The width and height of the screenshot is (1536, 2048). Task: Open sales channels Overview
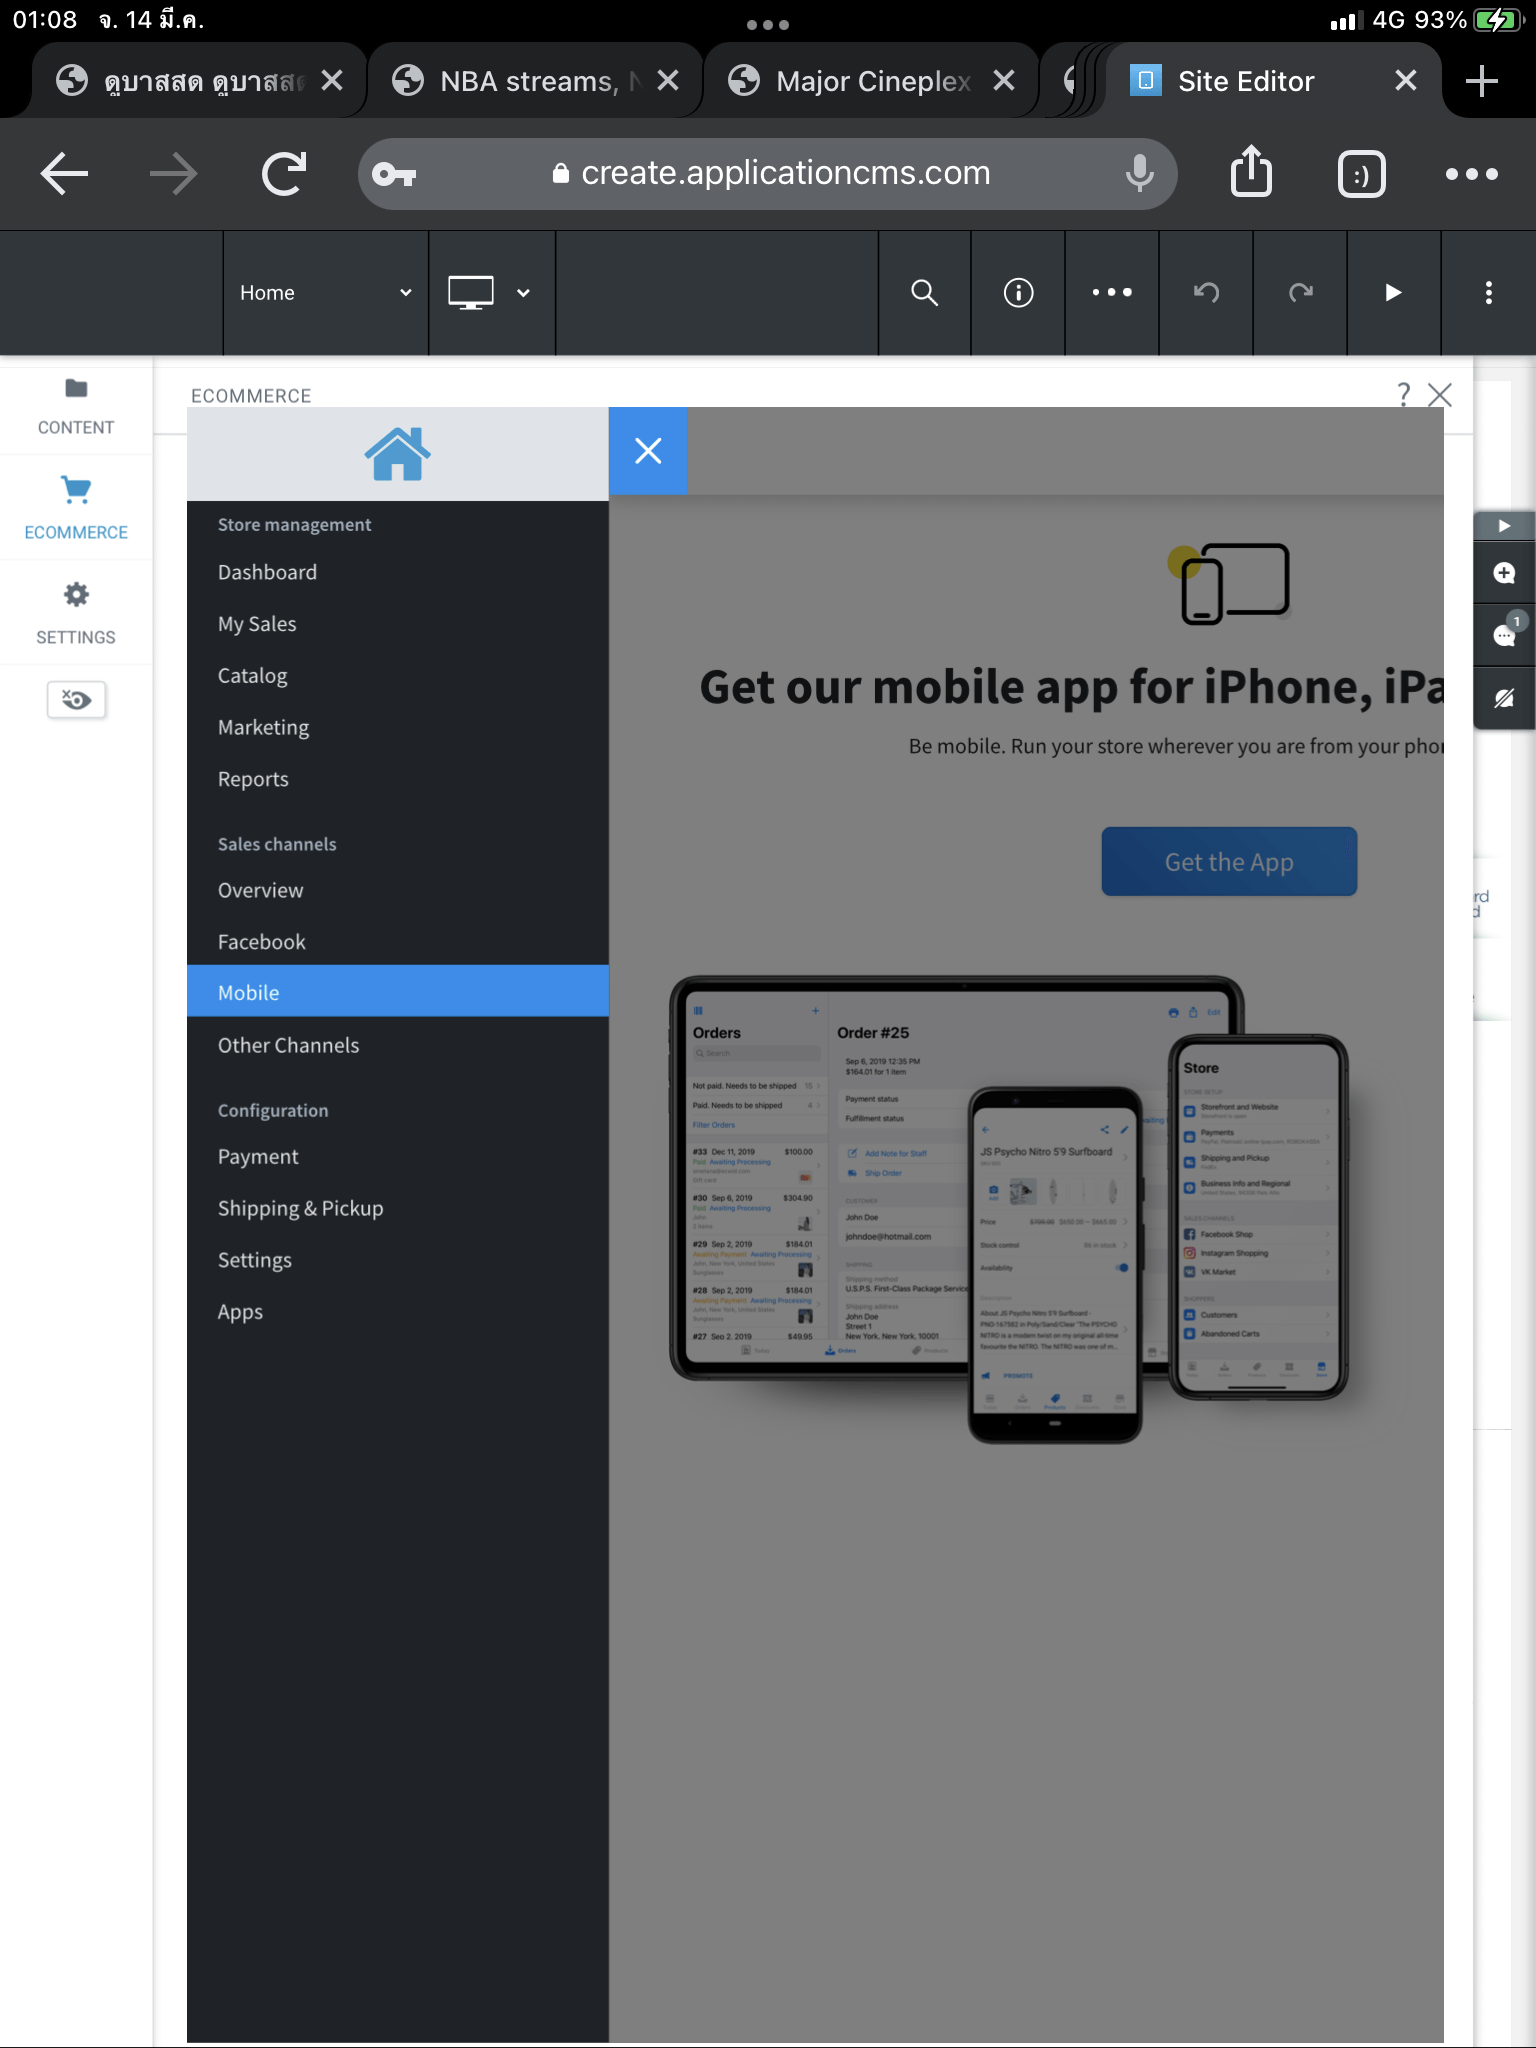[x=398, y=890]
